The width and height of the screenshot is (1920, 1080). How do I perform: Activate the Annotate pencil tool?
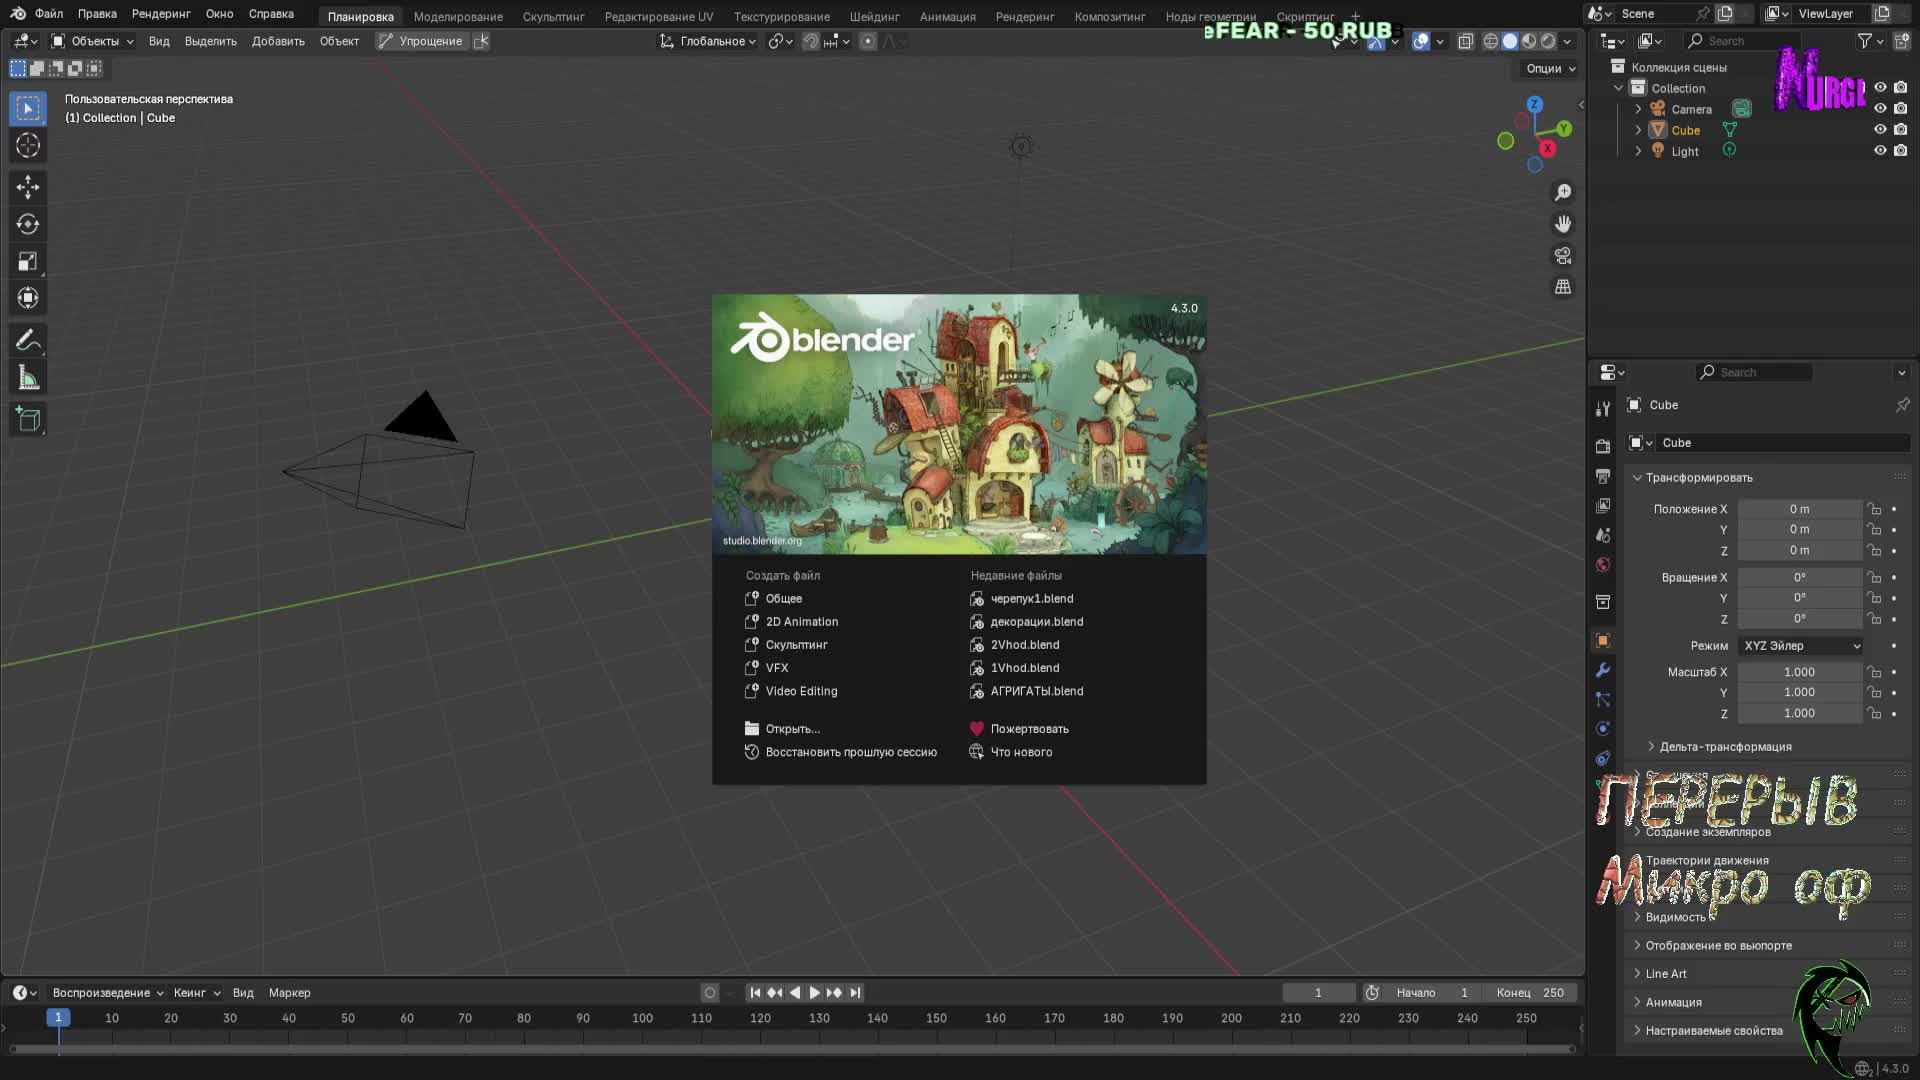coord(28,341)
